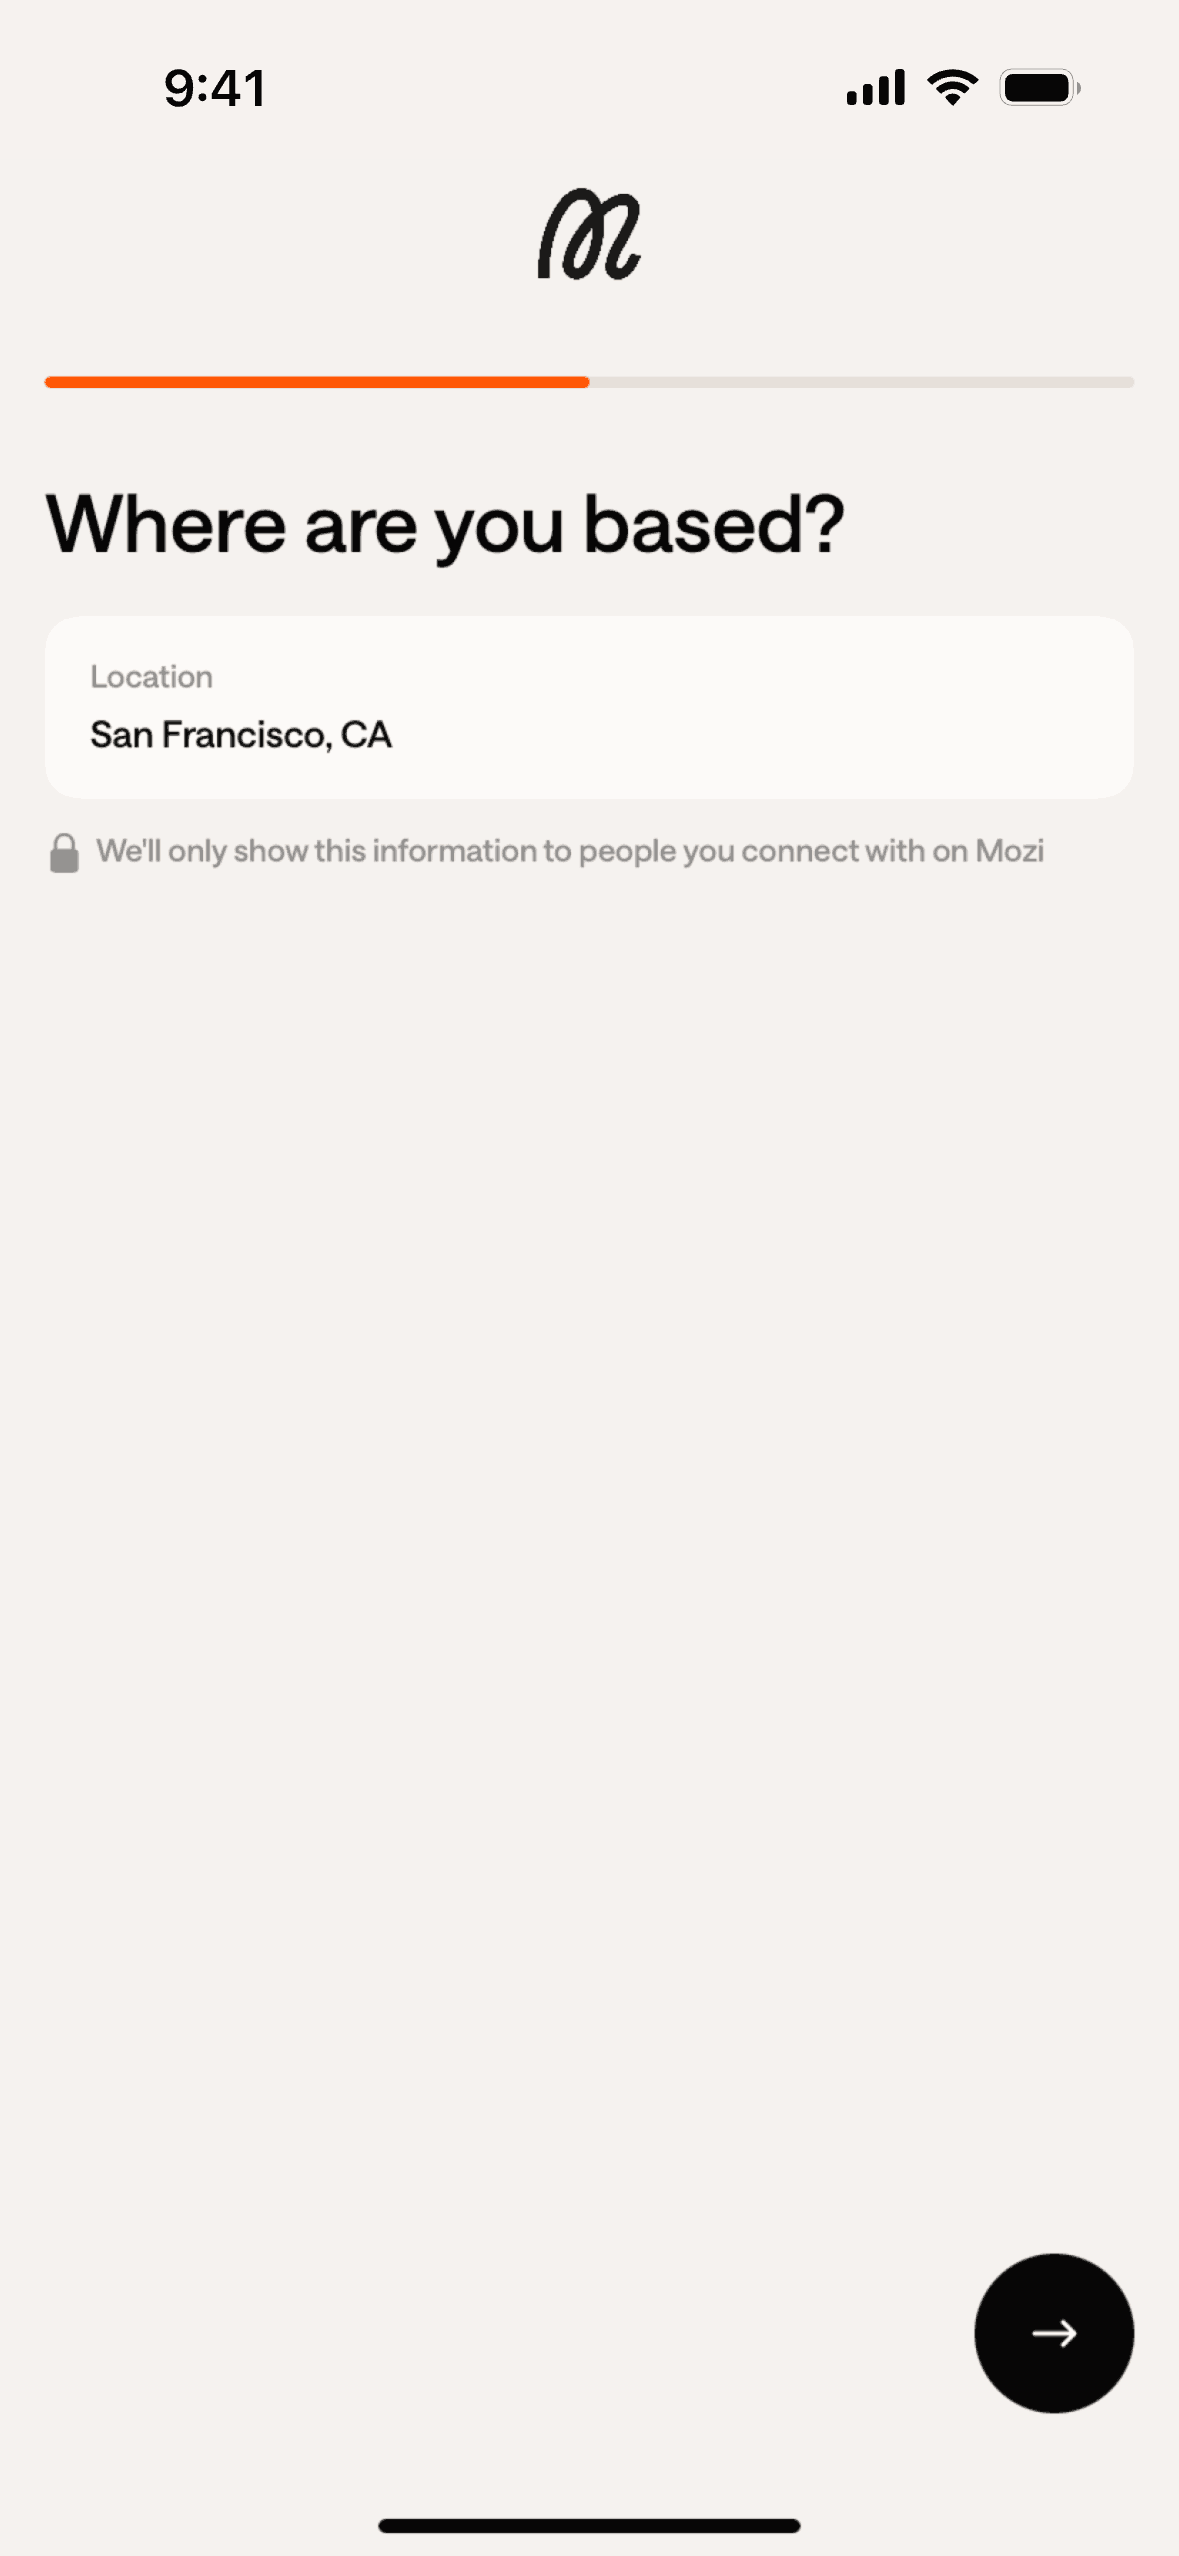Tap the home indicator bar at the bottom
Image resolution: width=1179 pixels, height=2556 pixels.
coord(589,2526)
